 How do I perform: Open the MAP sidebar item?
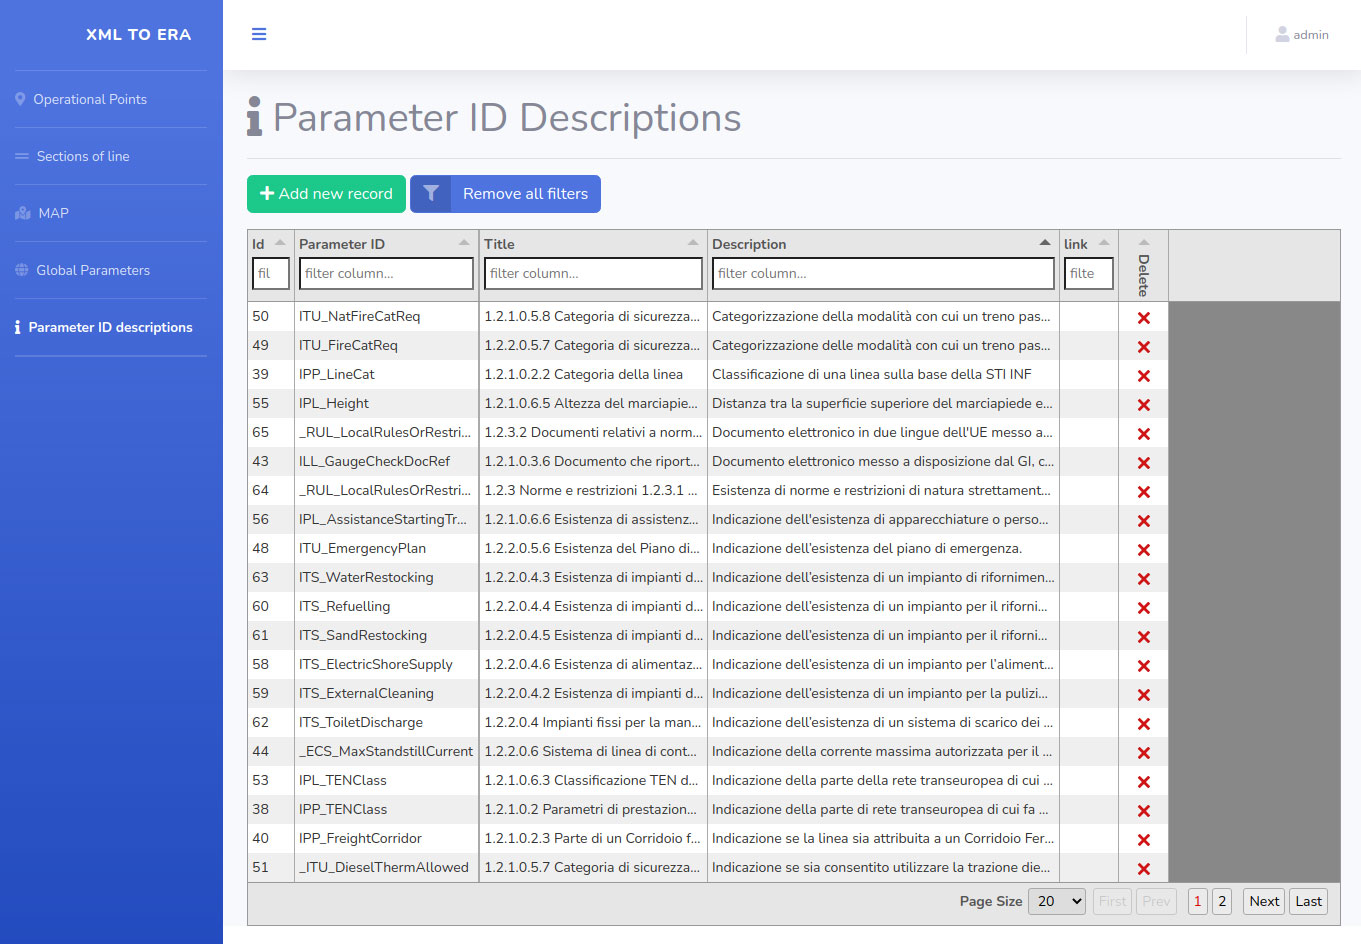pyautogui.click(x=53, y=213)
